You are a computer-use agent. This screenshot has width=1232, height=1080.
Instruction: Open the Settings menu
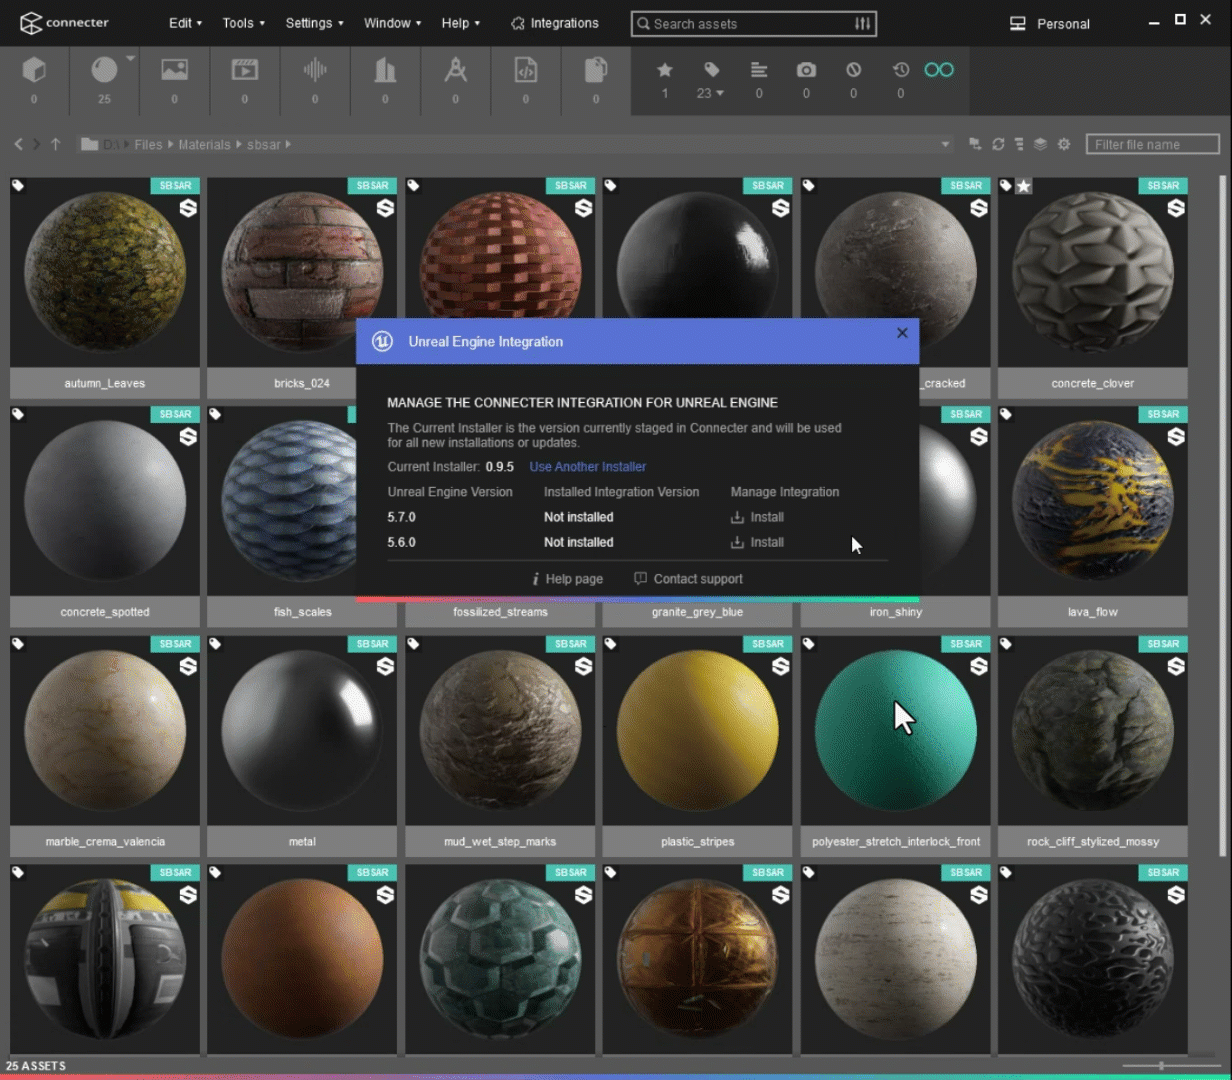[x=314, y=23]
